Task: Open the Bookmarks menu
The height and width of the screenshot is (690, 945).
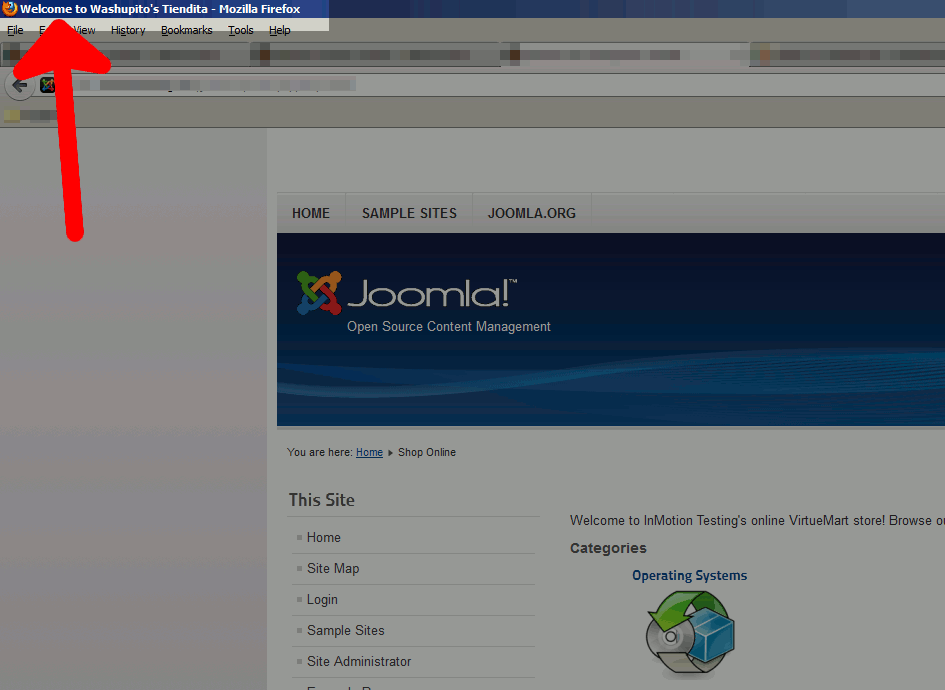Action: pos(186,30)
